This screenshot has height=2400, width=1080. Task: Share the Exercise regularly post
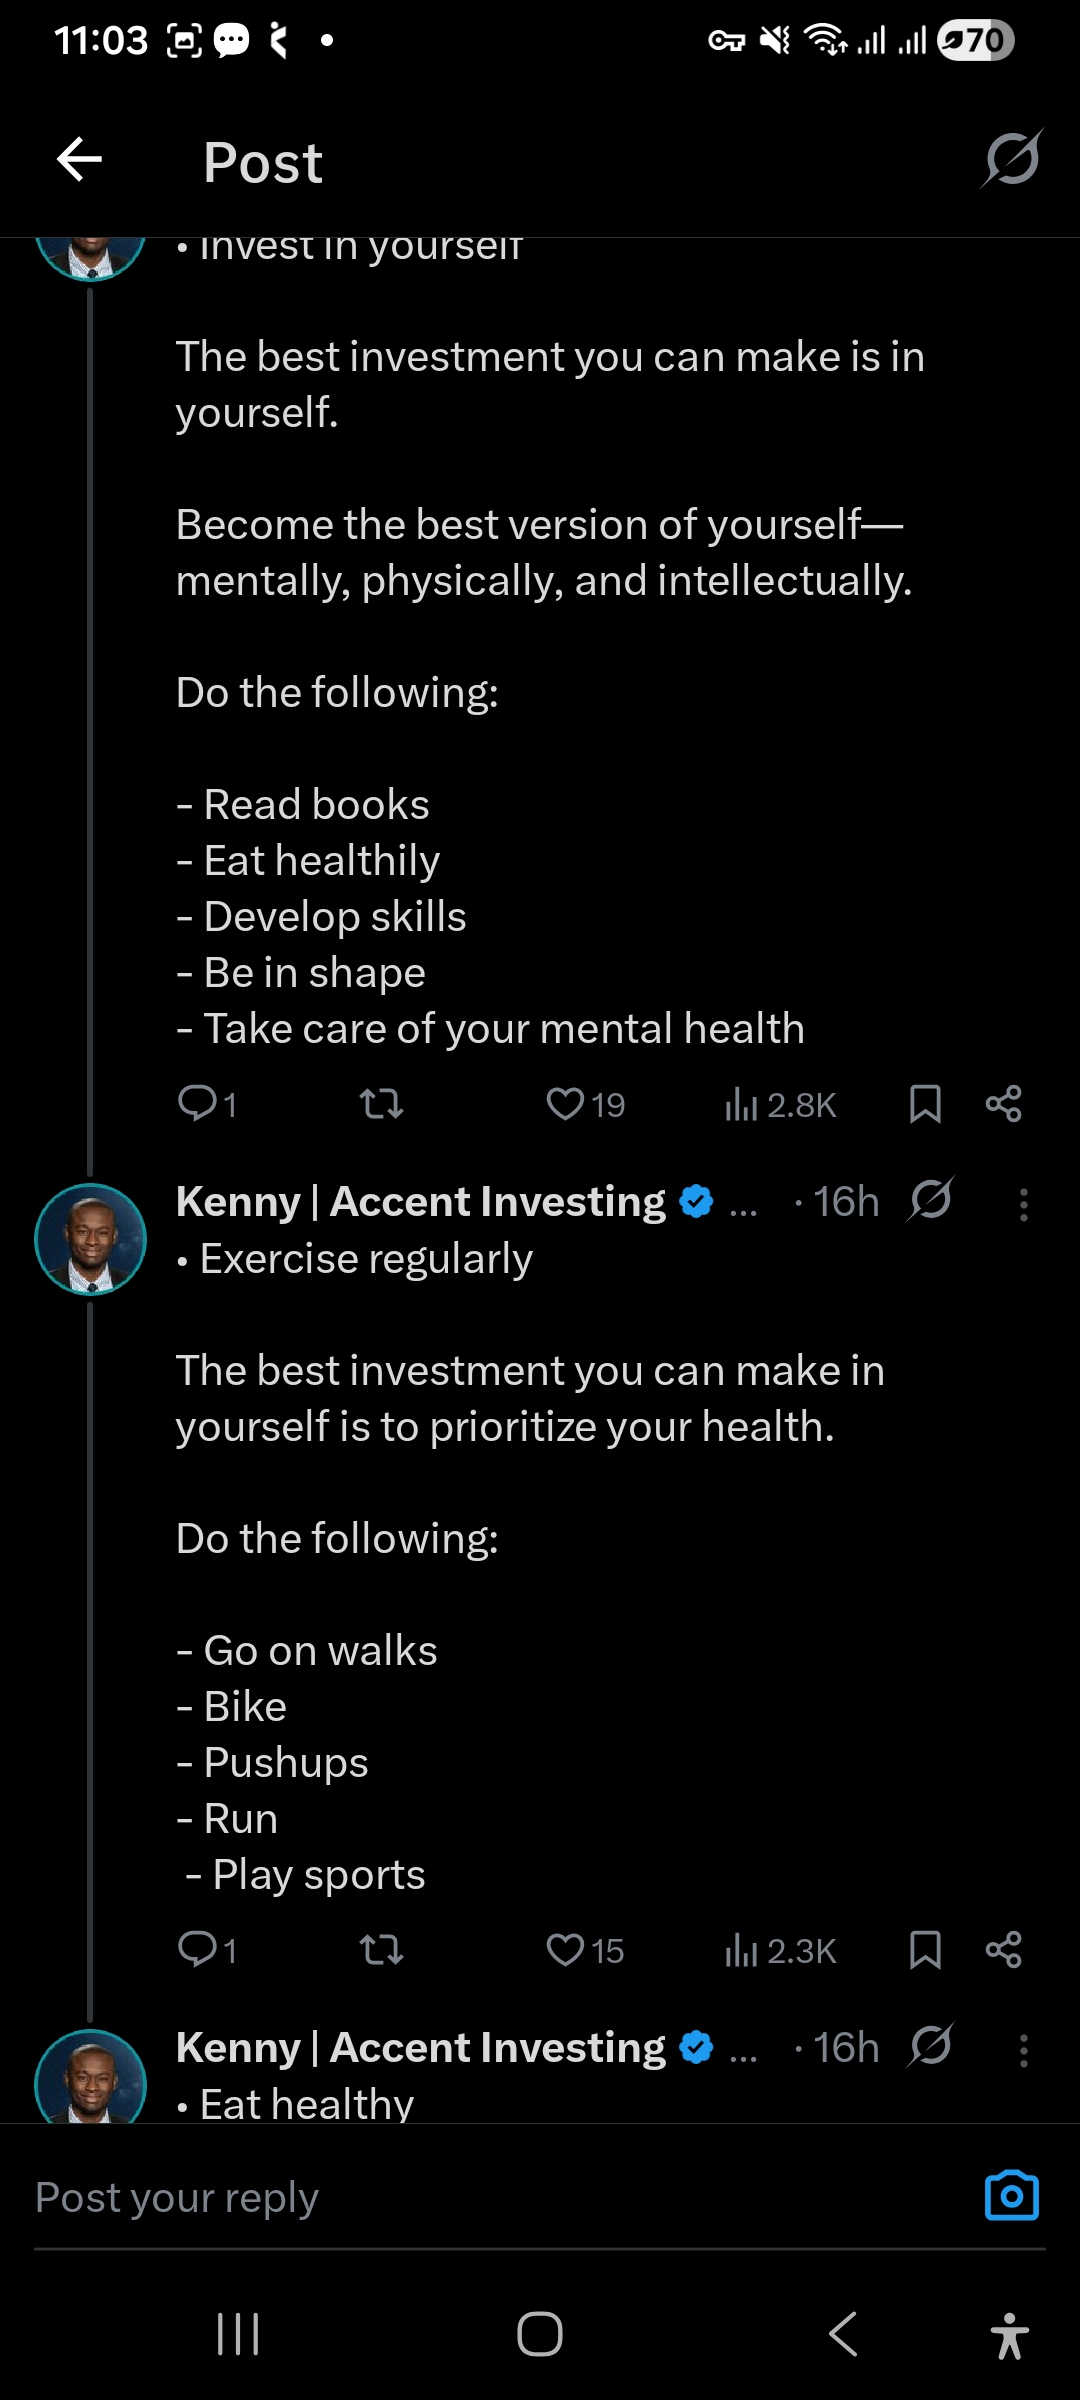[x=1003, y=1950]
